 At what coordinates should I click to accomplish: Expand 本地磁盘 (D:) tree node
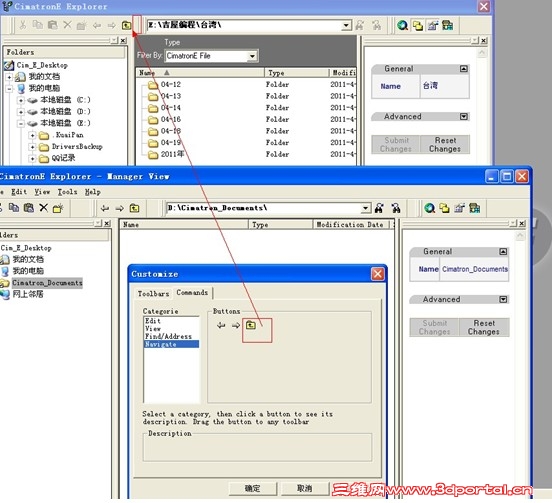click(x=21, y=112)
